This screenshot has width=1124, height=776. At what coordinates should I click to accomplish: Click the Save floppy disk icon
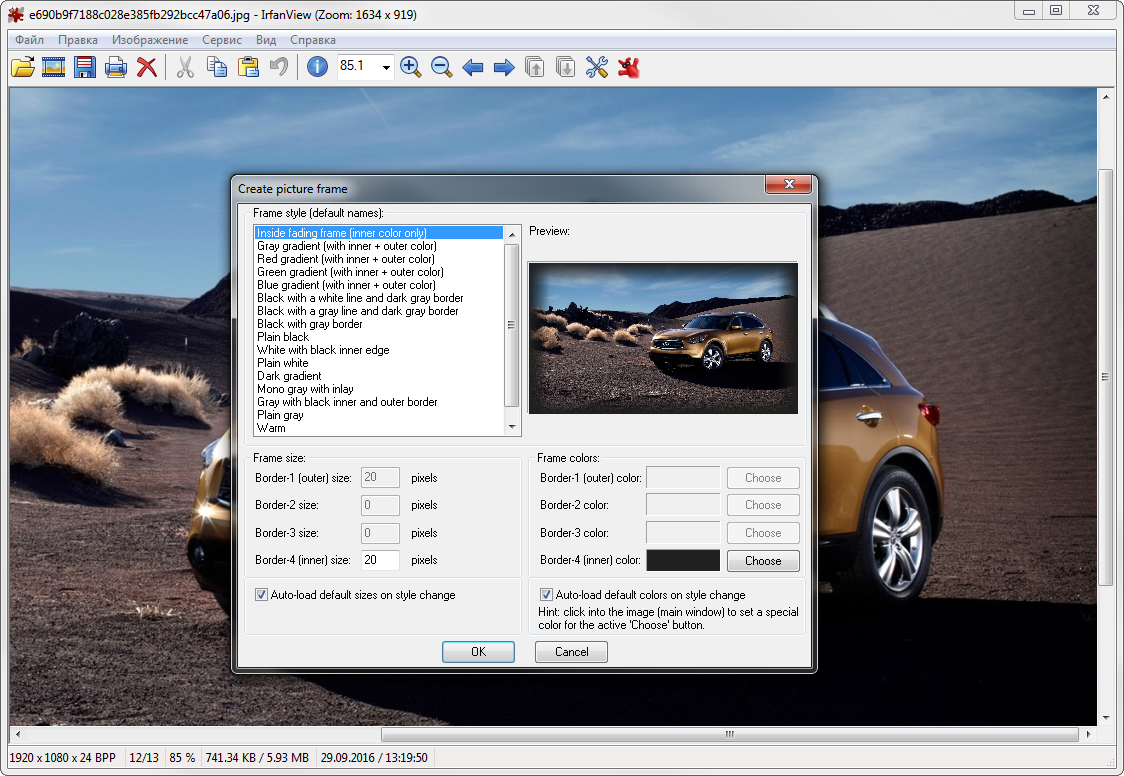(x=85, y=67)
